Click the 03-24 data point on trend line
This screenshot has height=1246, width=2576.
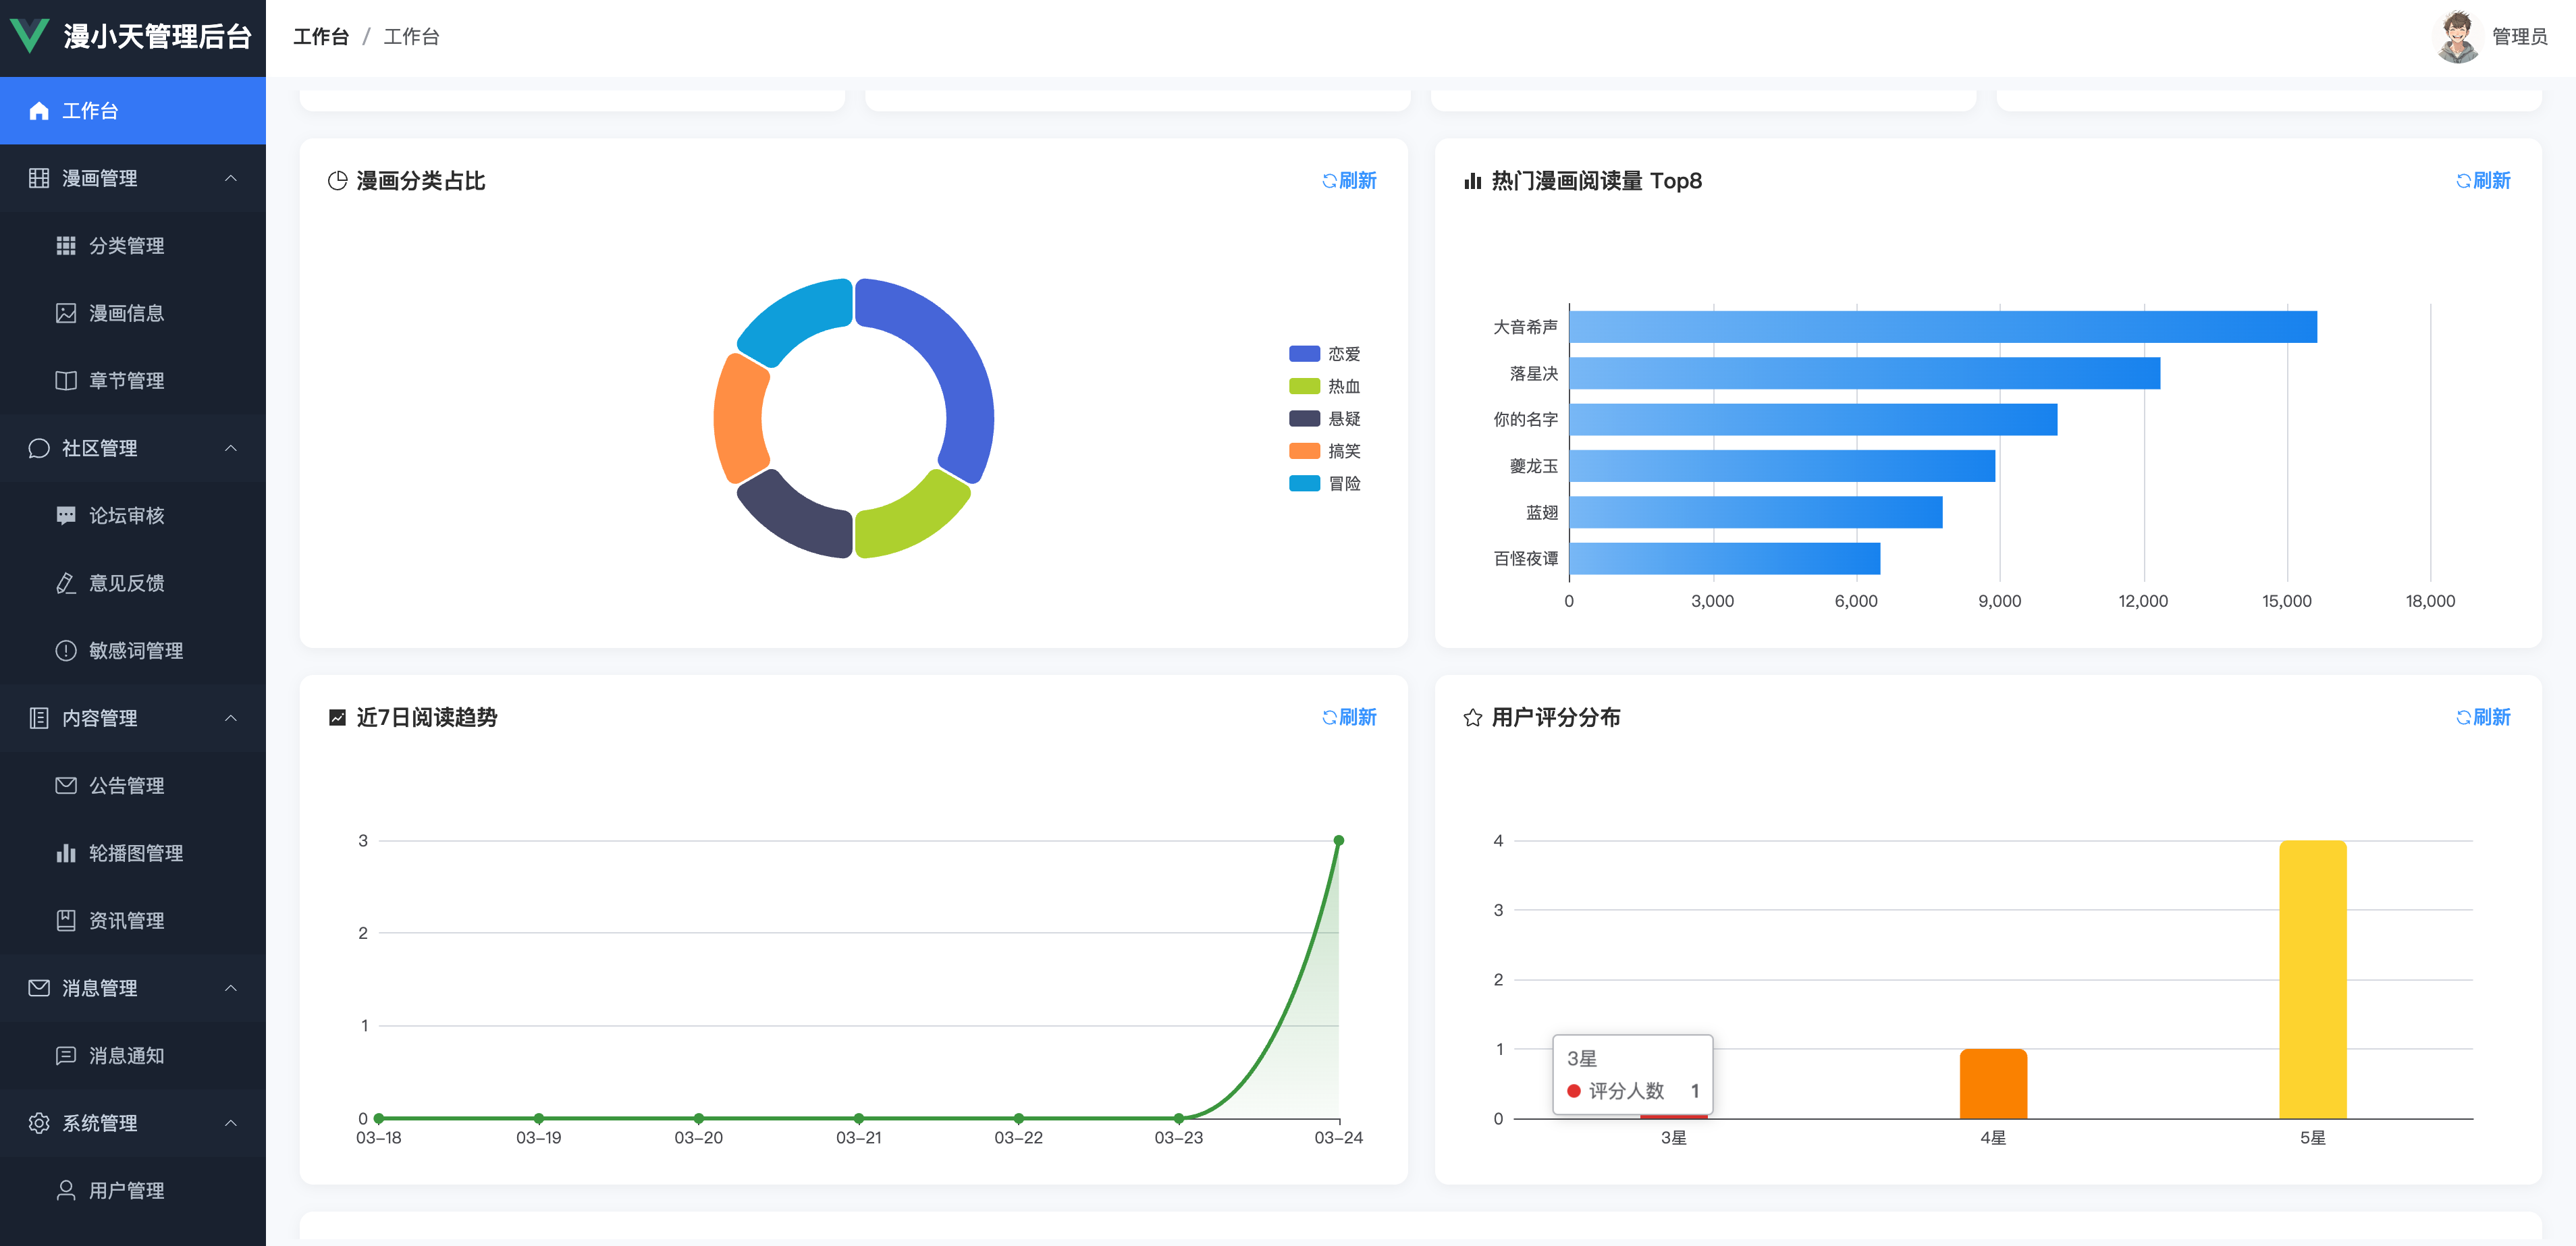(x=1338, y=841)
